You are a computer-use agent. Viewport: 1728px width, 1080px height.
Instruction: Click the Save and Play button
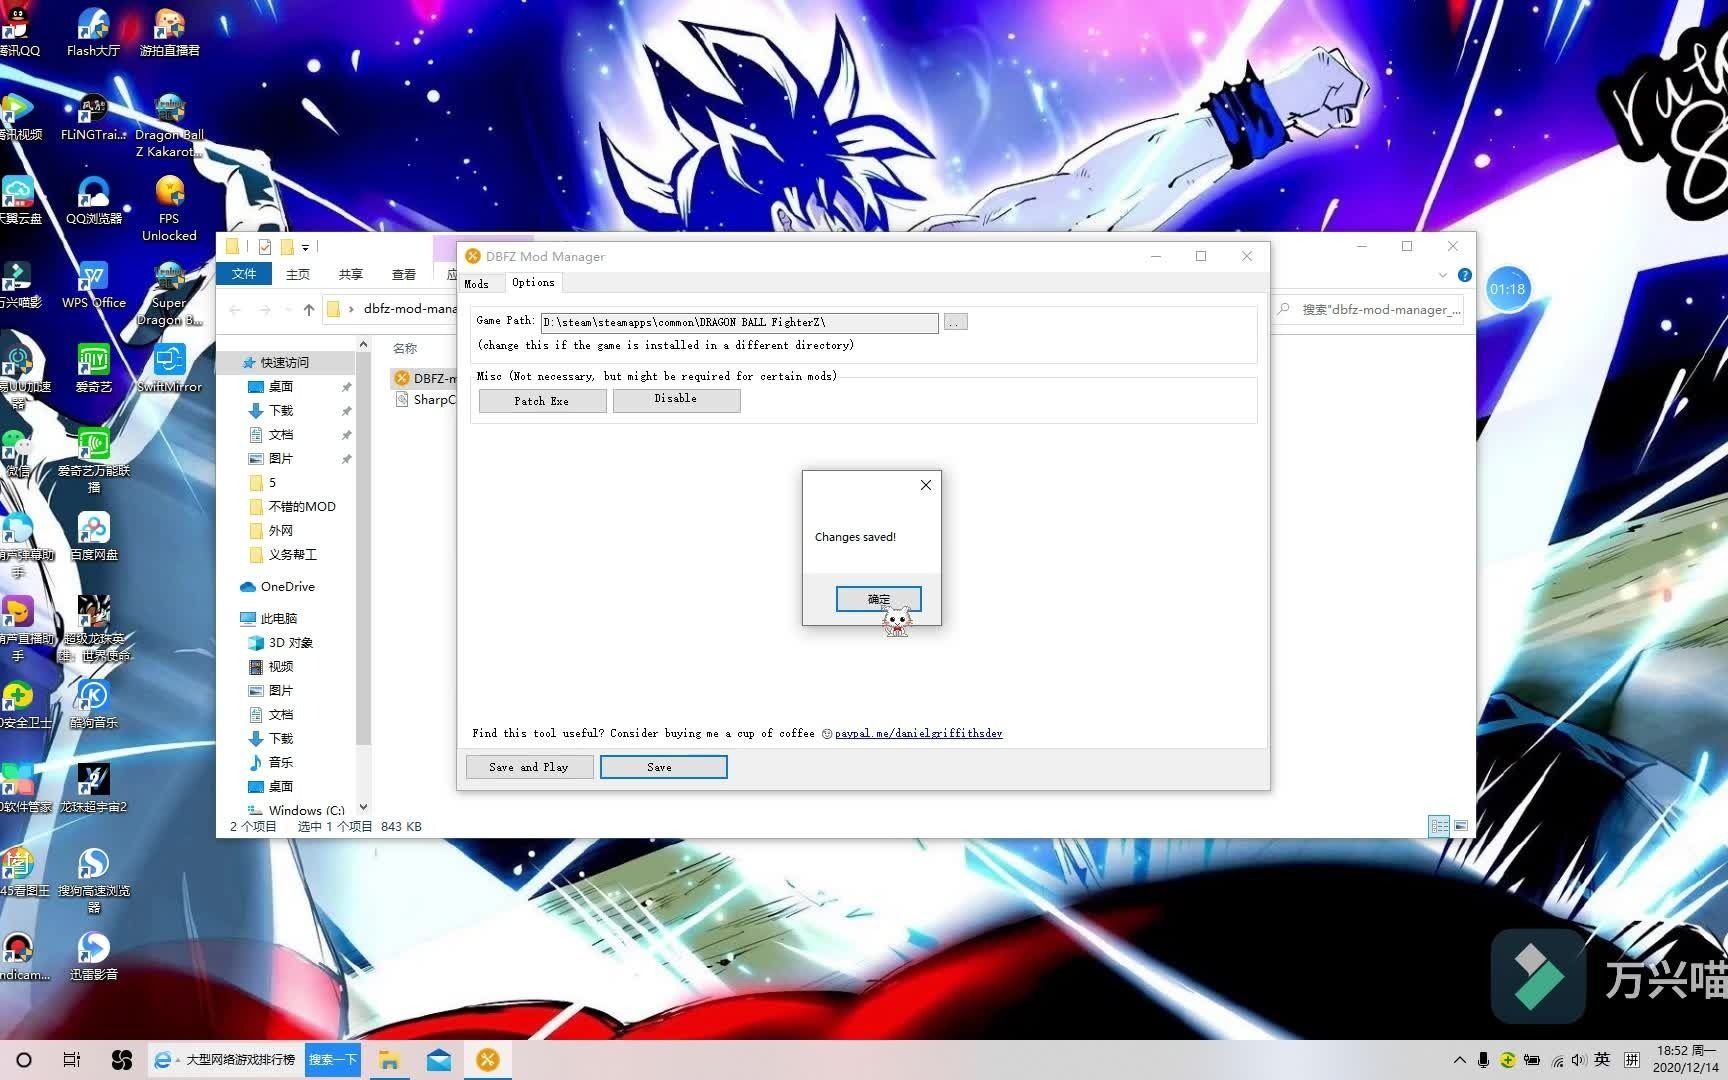pyautogui.click(x=529, y=767)
